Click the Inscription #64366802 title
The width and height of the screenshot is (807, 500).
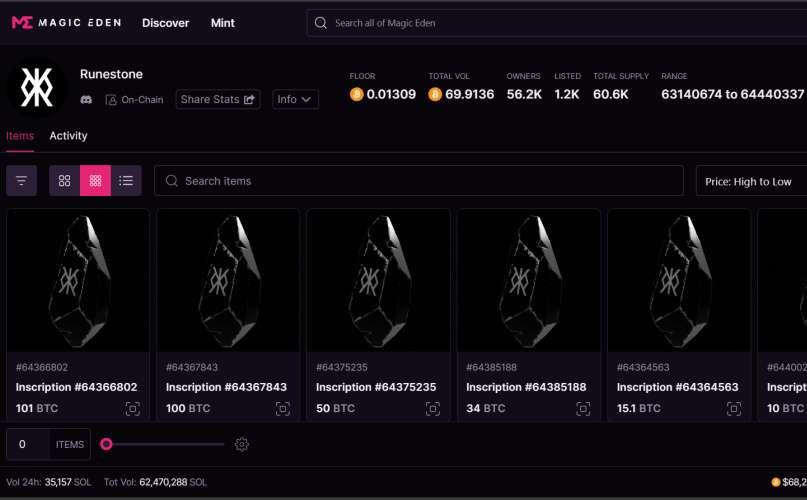pos(76,387)
